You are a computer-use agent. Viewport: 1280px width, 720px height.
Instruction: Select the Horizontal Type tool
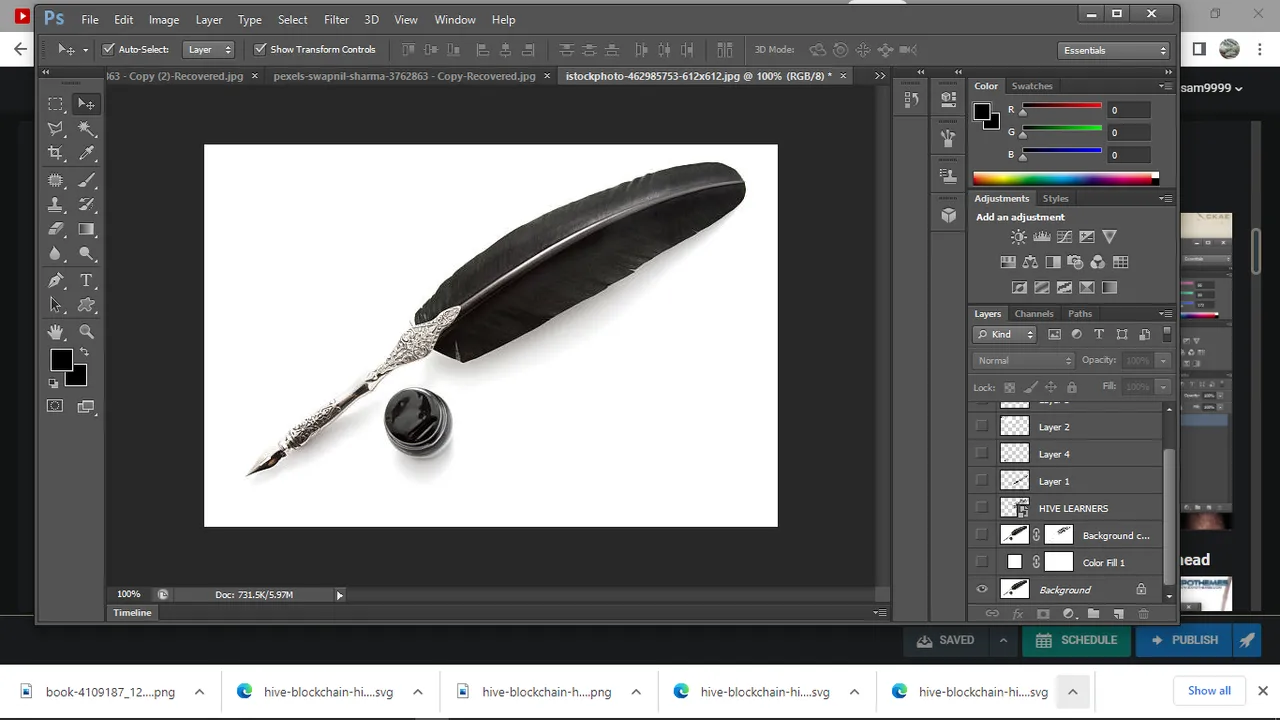86,281
